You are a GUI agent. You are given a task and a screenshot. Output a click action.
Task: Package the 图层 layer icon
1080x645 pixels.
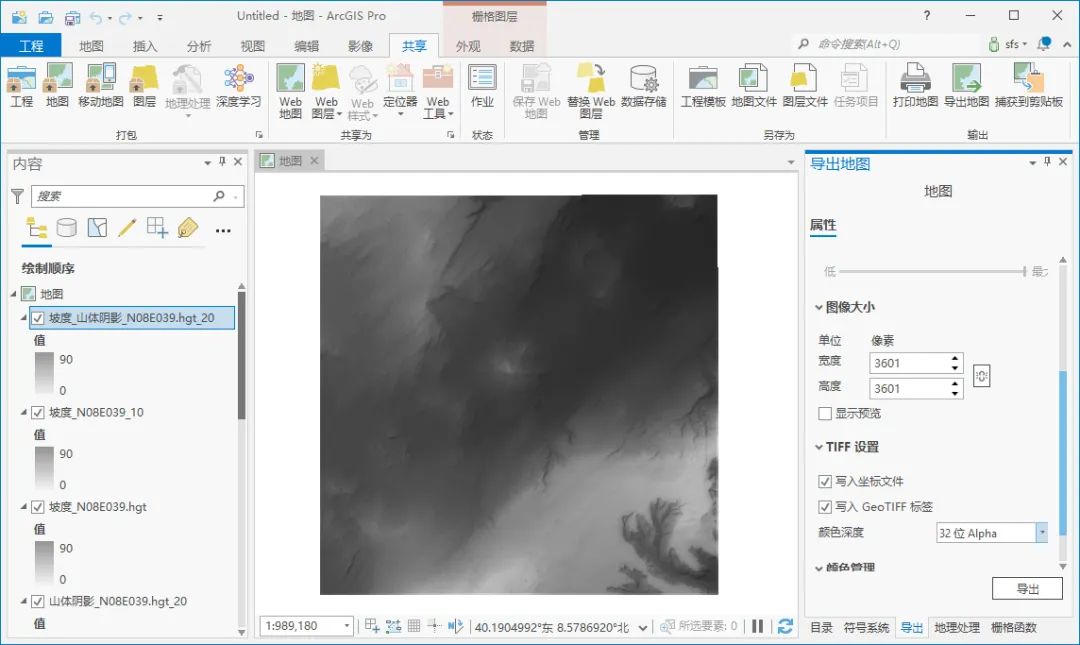click(x=144, y=85)
